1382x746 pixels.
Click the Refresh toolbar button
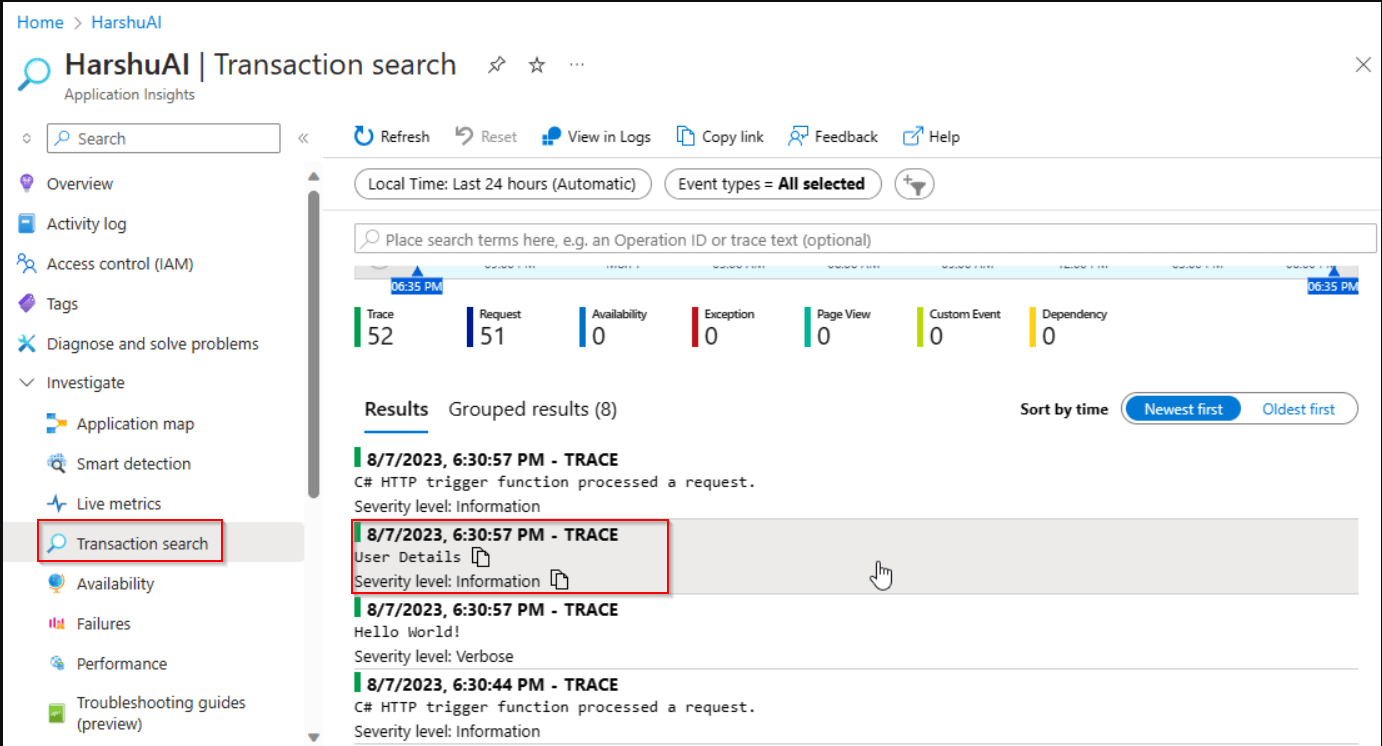tap(392, 137)
